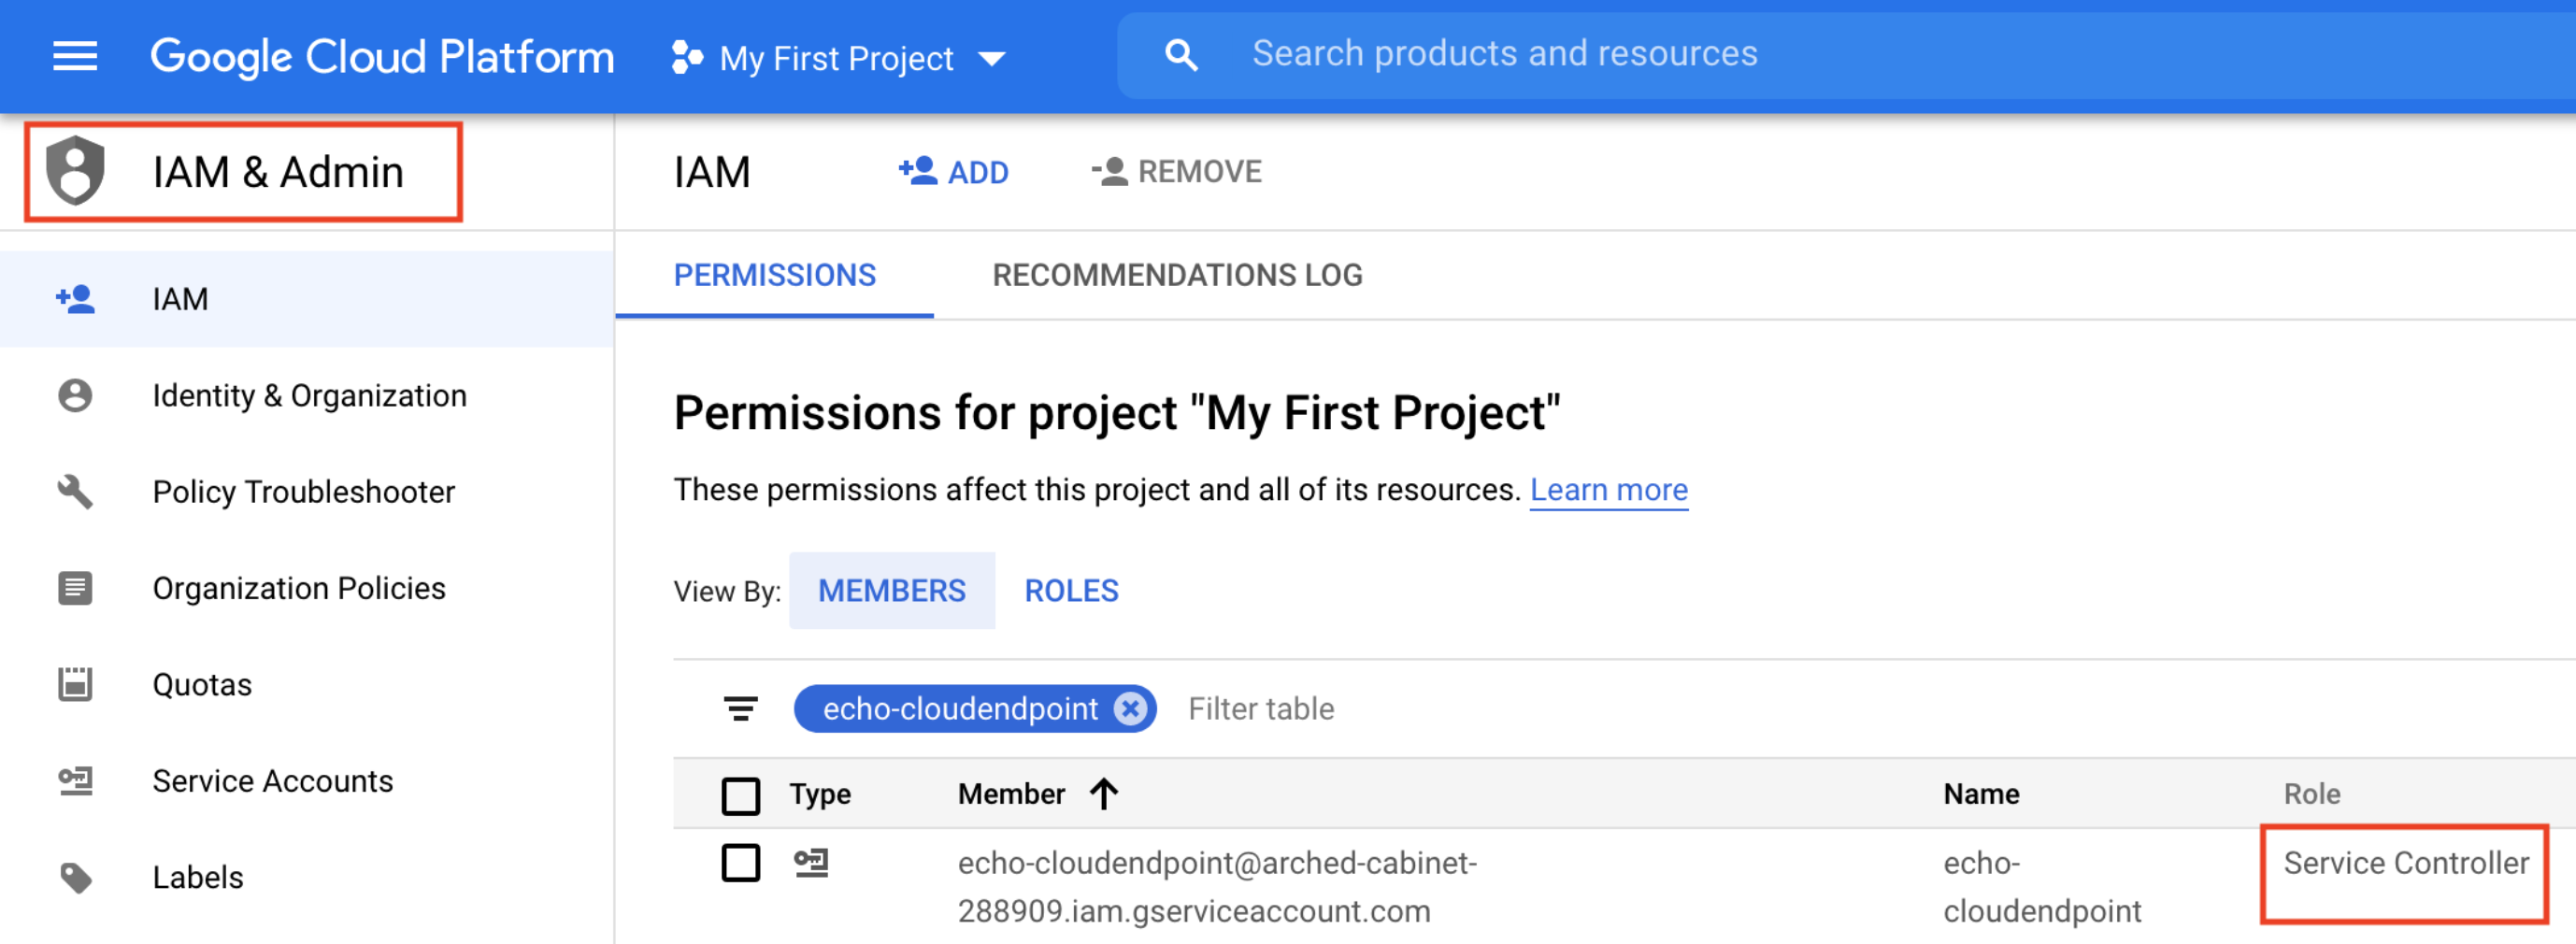Switch View By to ROLES

(x=1071, y=590)
